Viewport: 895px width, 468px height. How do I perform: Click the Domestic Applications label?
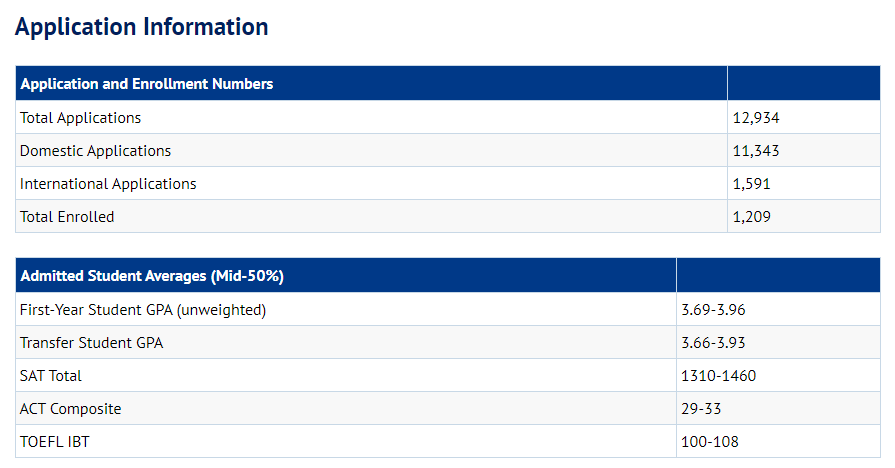click(x=95, y=151)
